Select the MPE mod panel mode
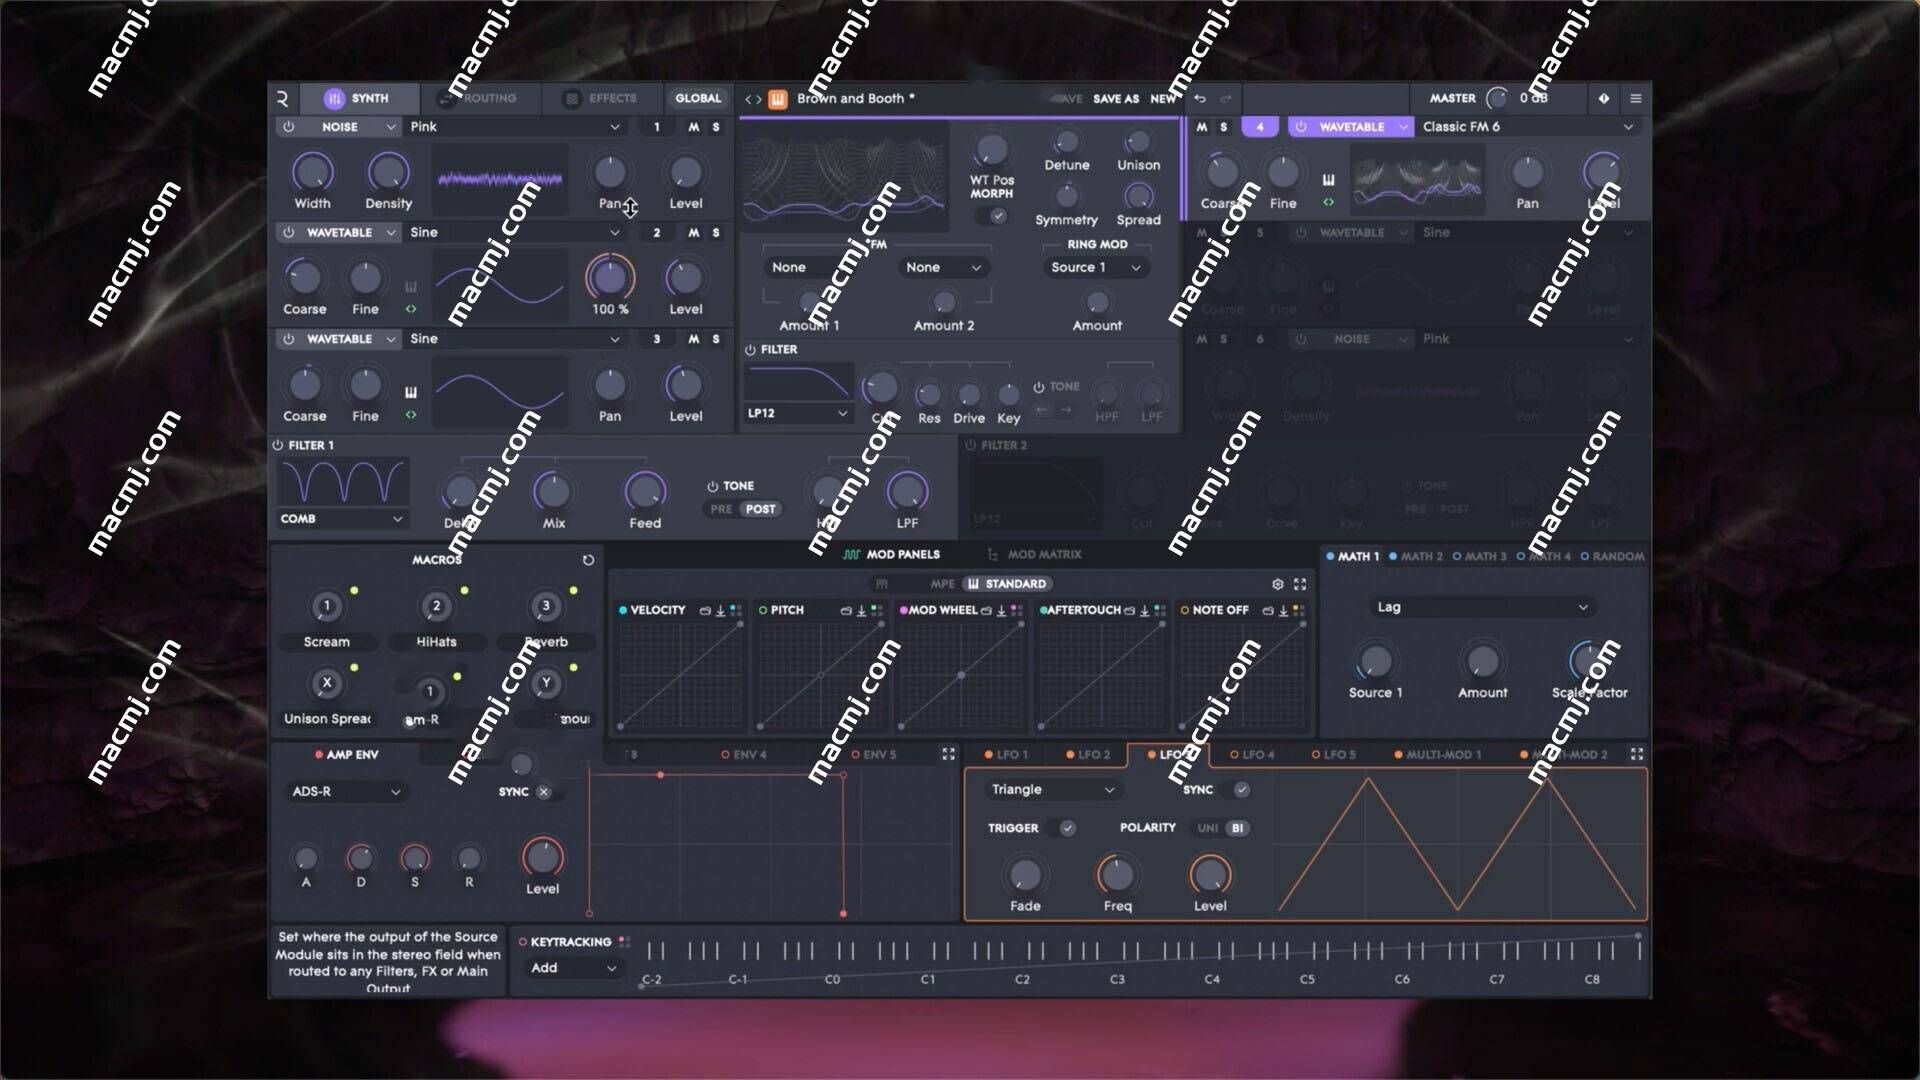The image size is (1920, 1080). pos(942,584)
